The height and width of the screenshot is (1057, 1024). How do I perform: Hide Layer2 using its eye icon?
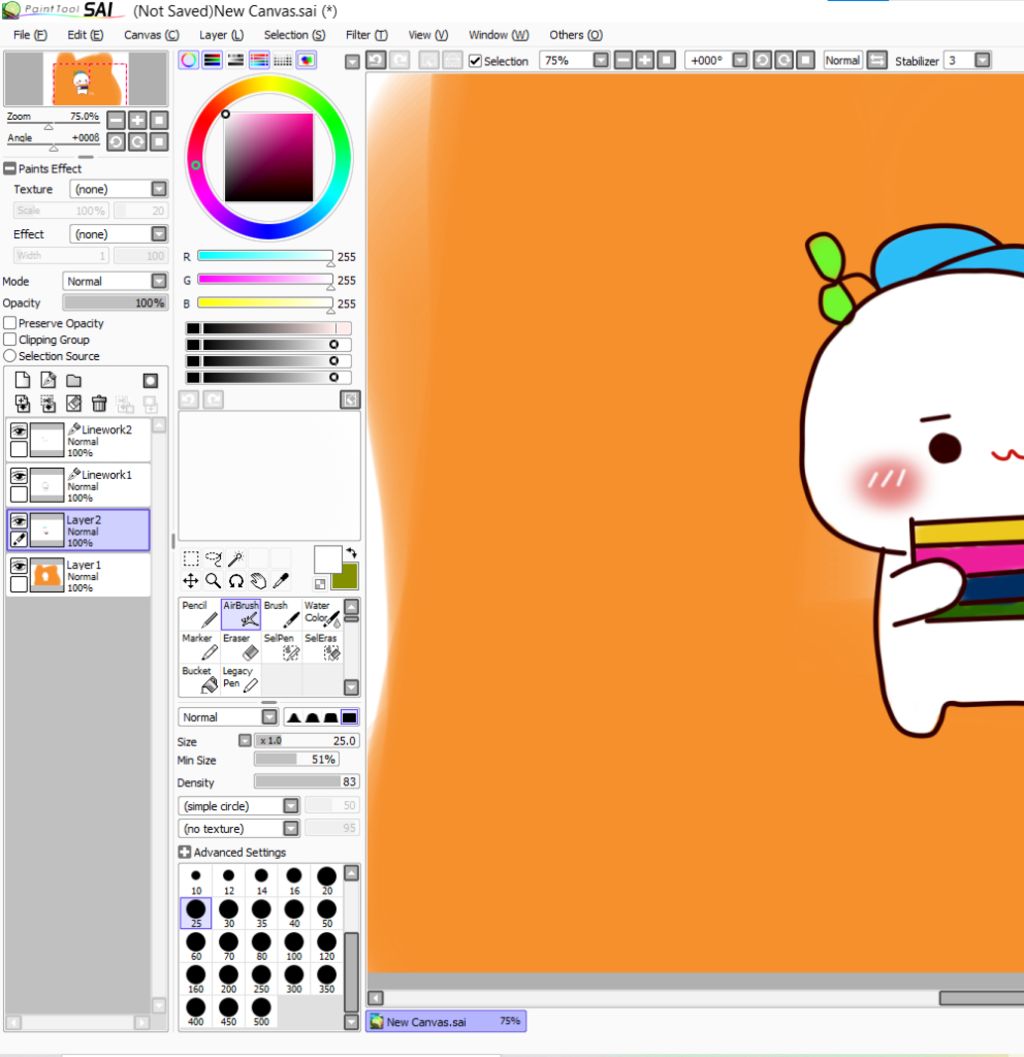tap(19, 521)
